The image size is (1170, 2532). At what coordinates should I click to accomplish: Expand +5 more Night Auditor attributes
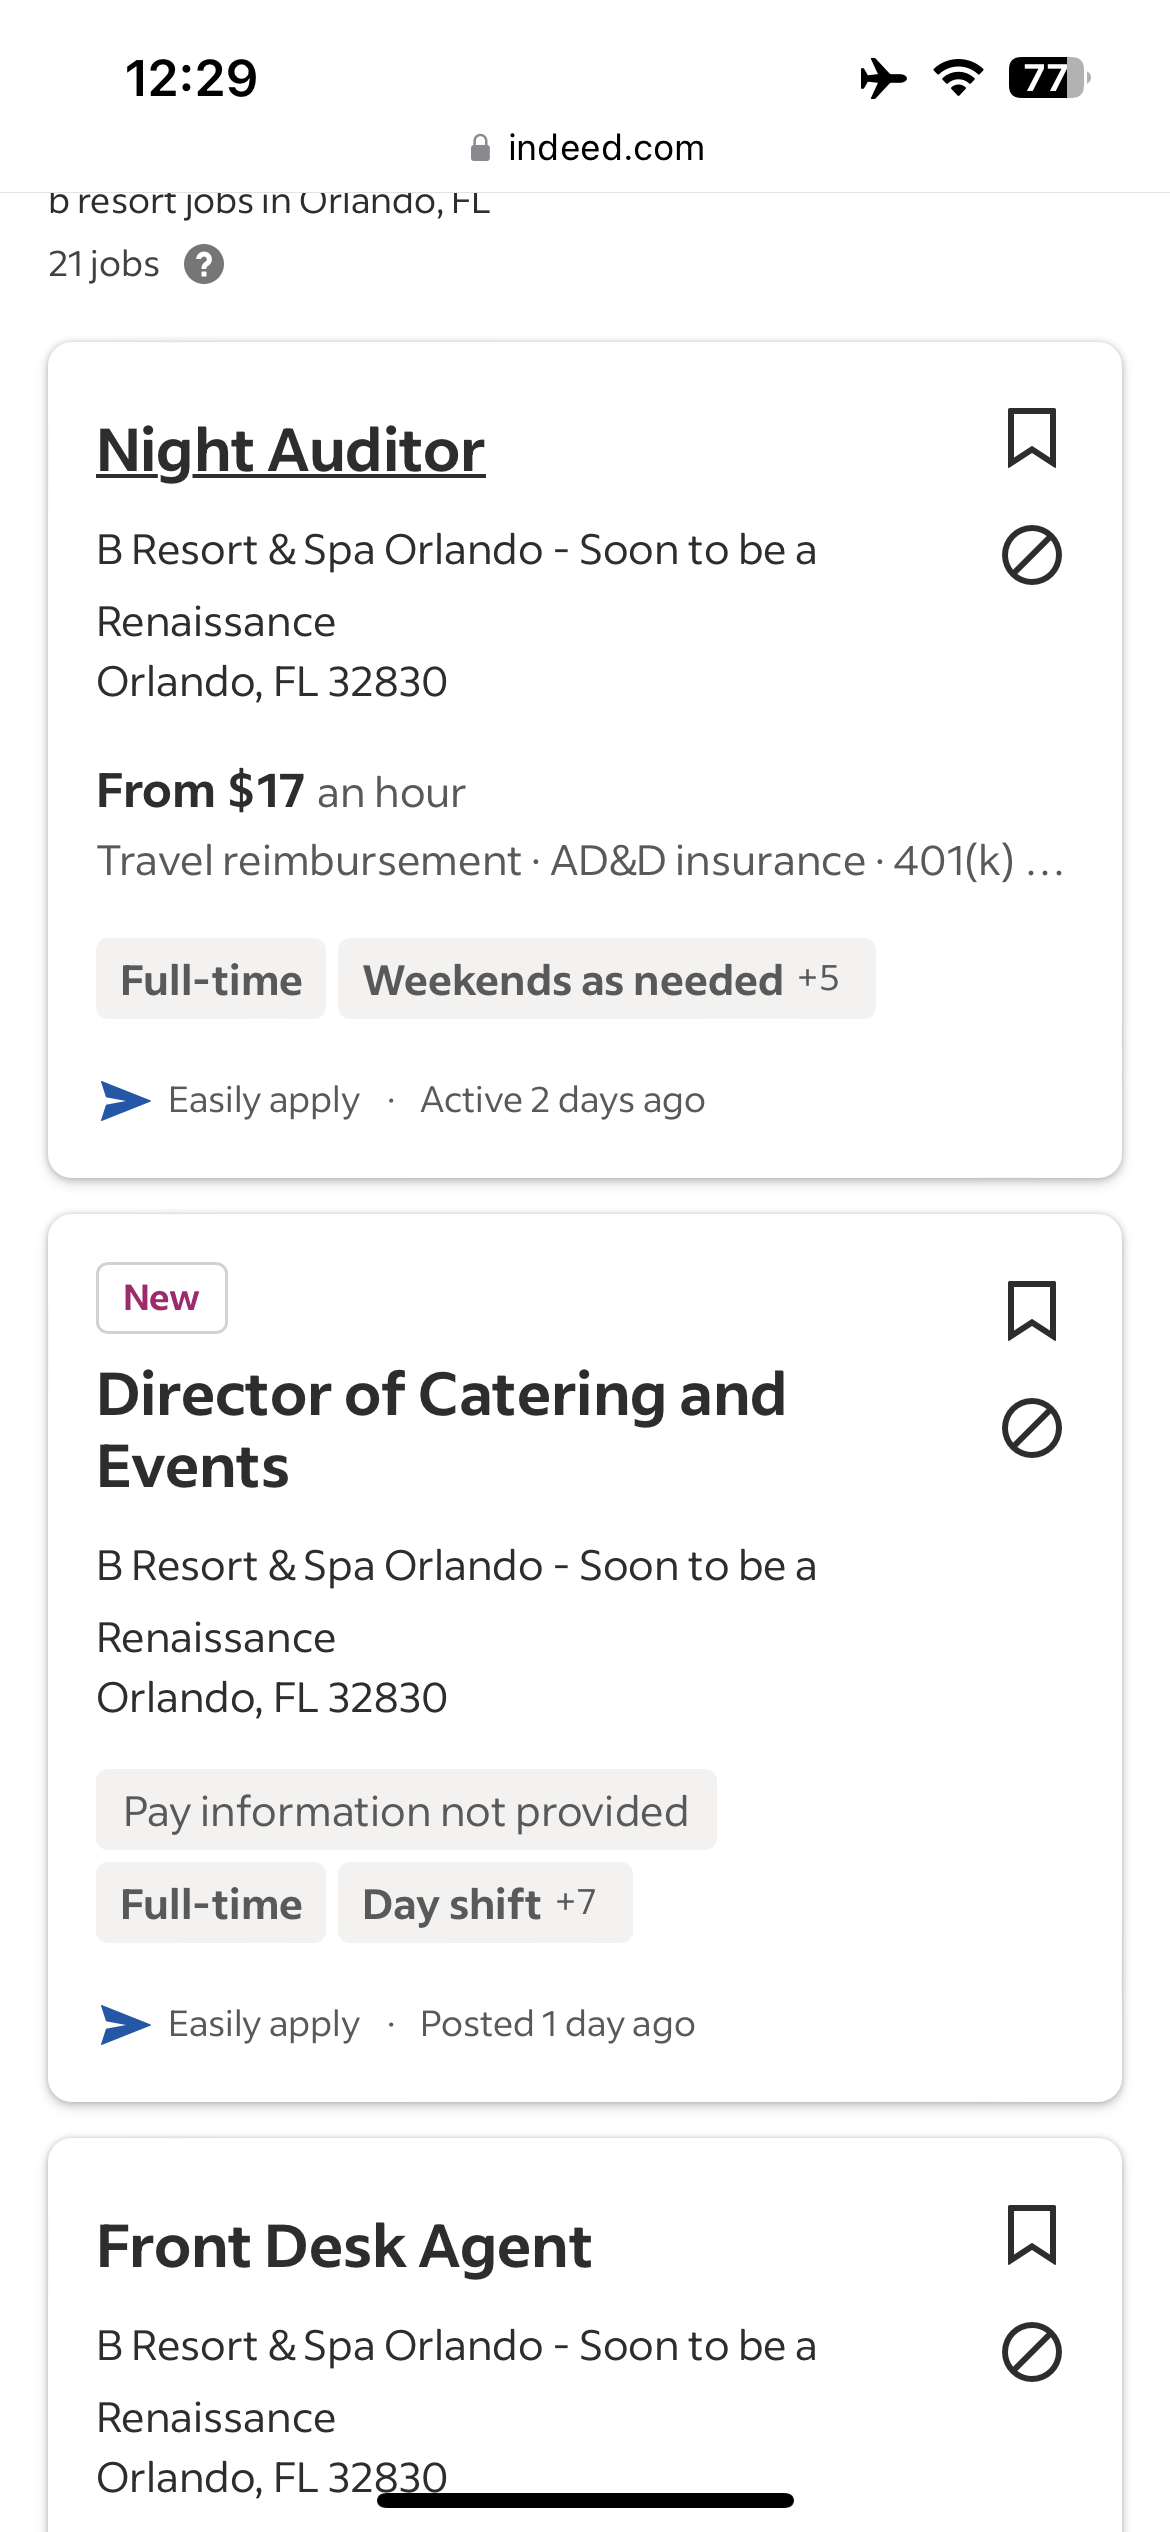(818, 978)
